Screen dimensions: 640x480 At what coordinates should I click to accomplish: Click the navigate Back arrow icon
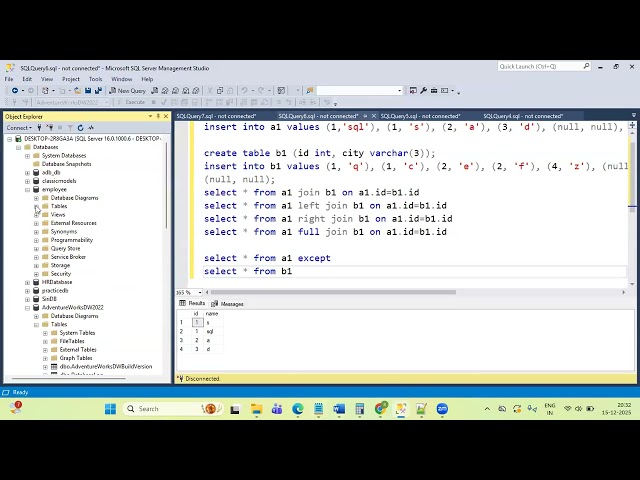coord(15,91)
